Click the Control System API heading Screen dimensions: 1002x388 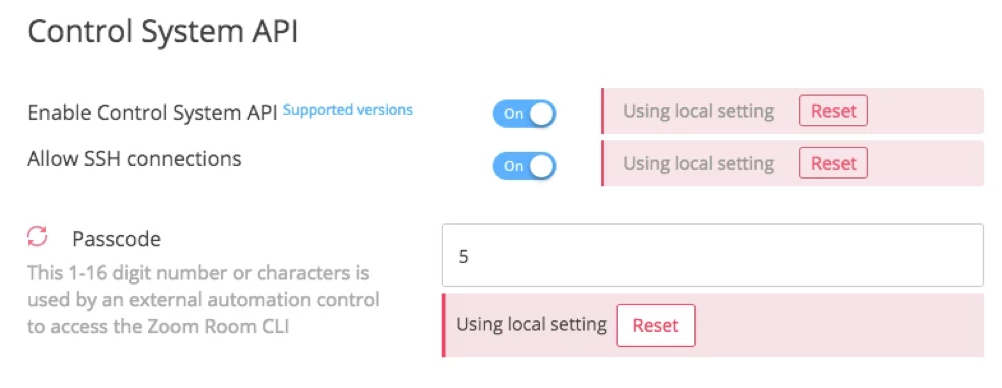click(x=162, y=32)
